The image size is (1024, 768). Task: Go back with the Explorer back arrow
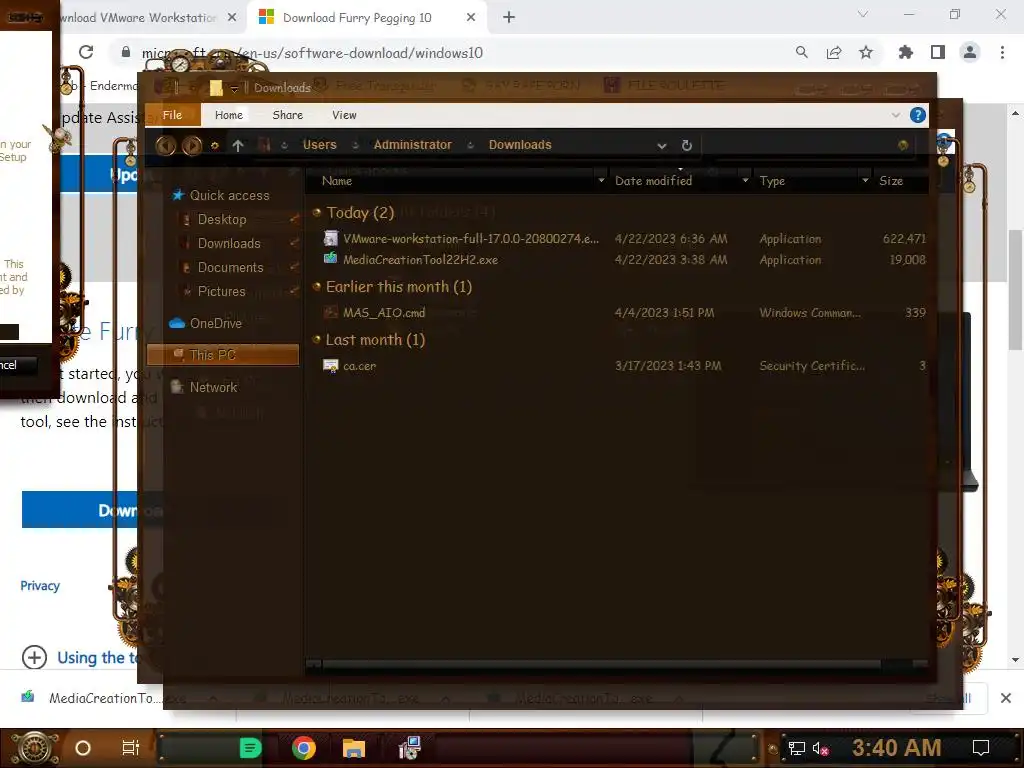coord(166,145)
